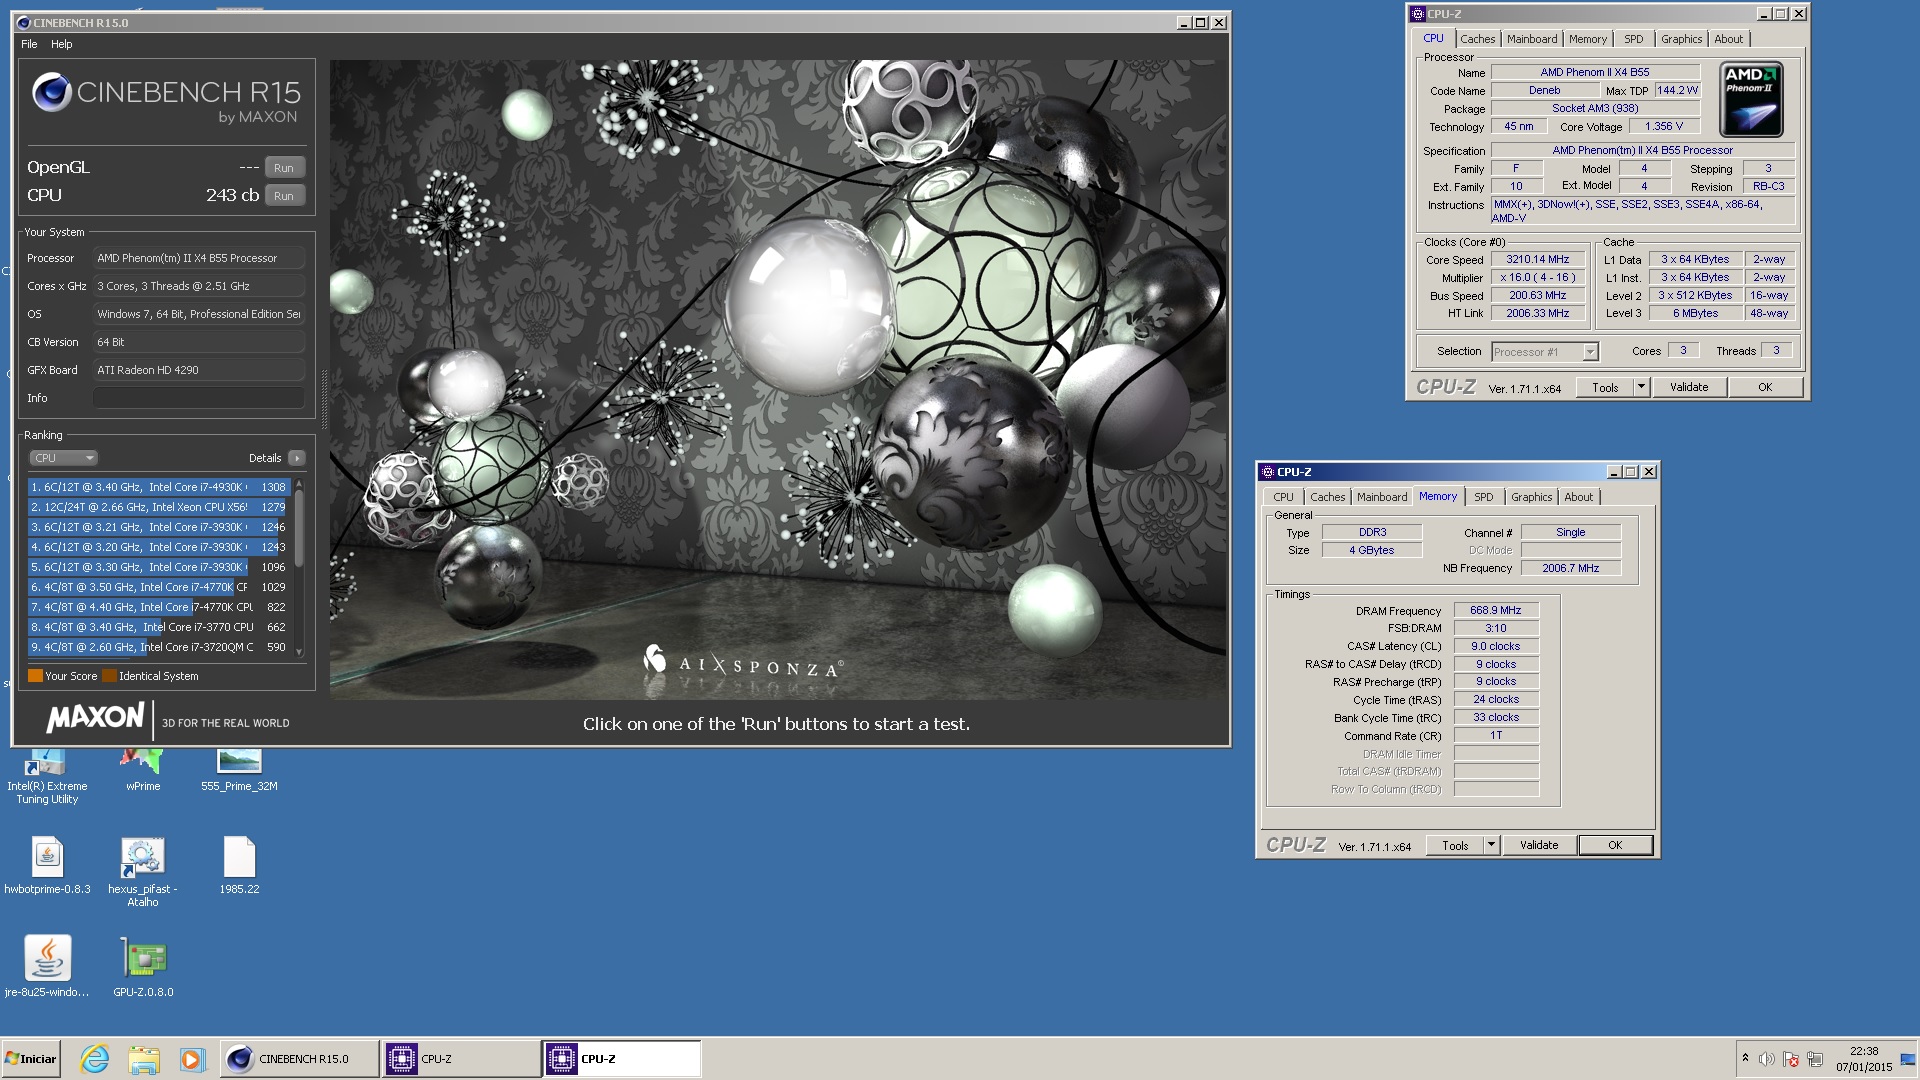
Task: Select ranking entry 2 Xeon CPU X56
Action: (x=158, y=507)
